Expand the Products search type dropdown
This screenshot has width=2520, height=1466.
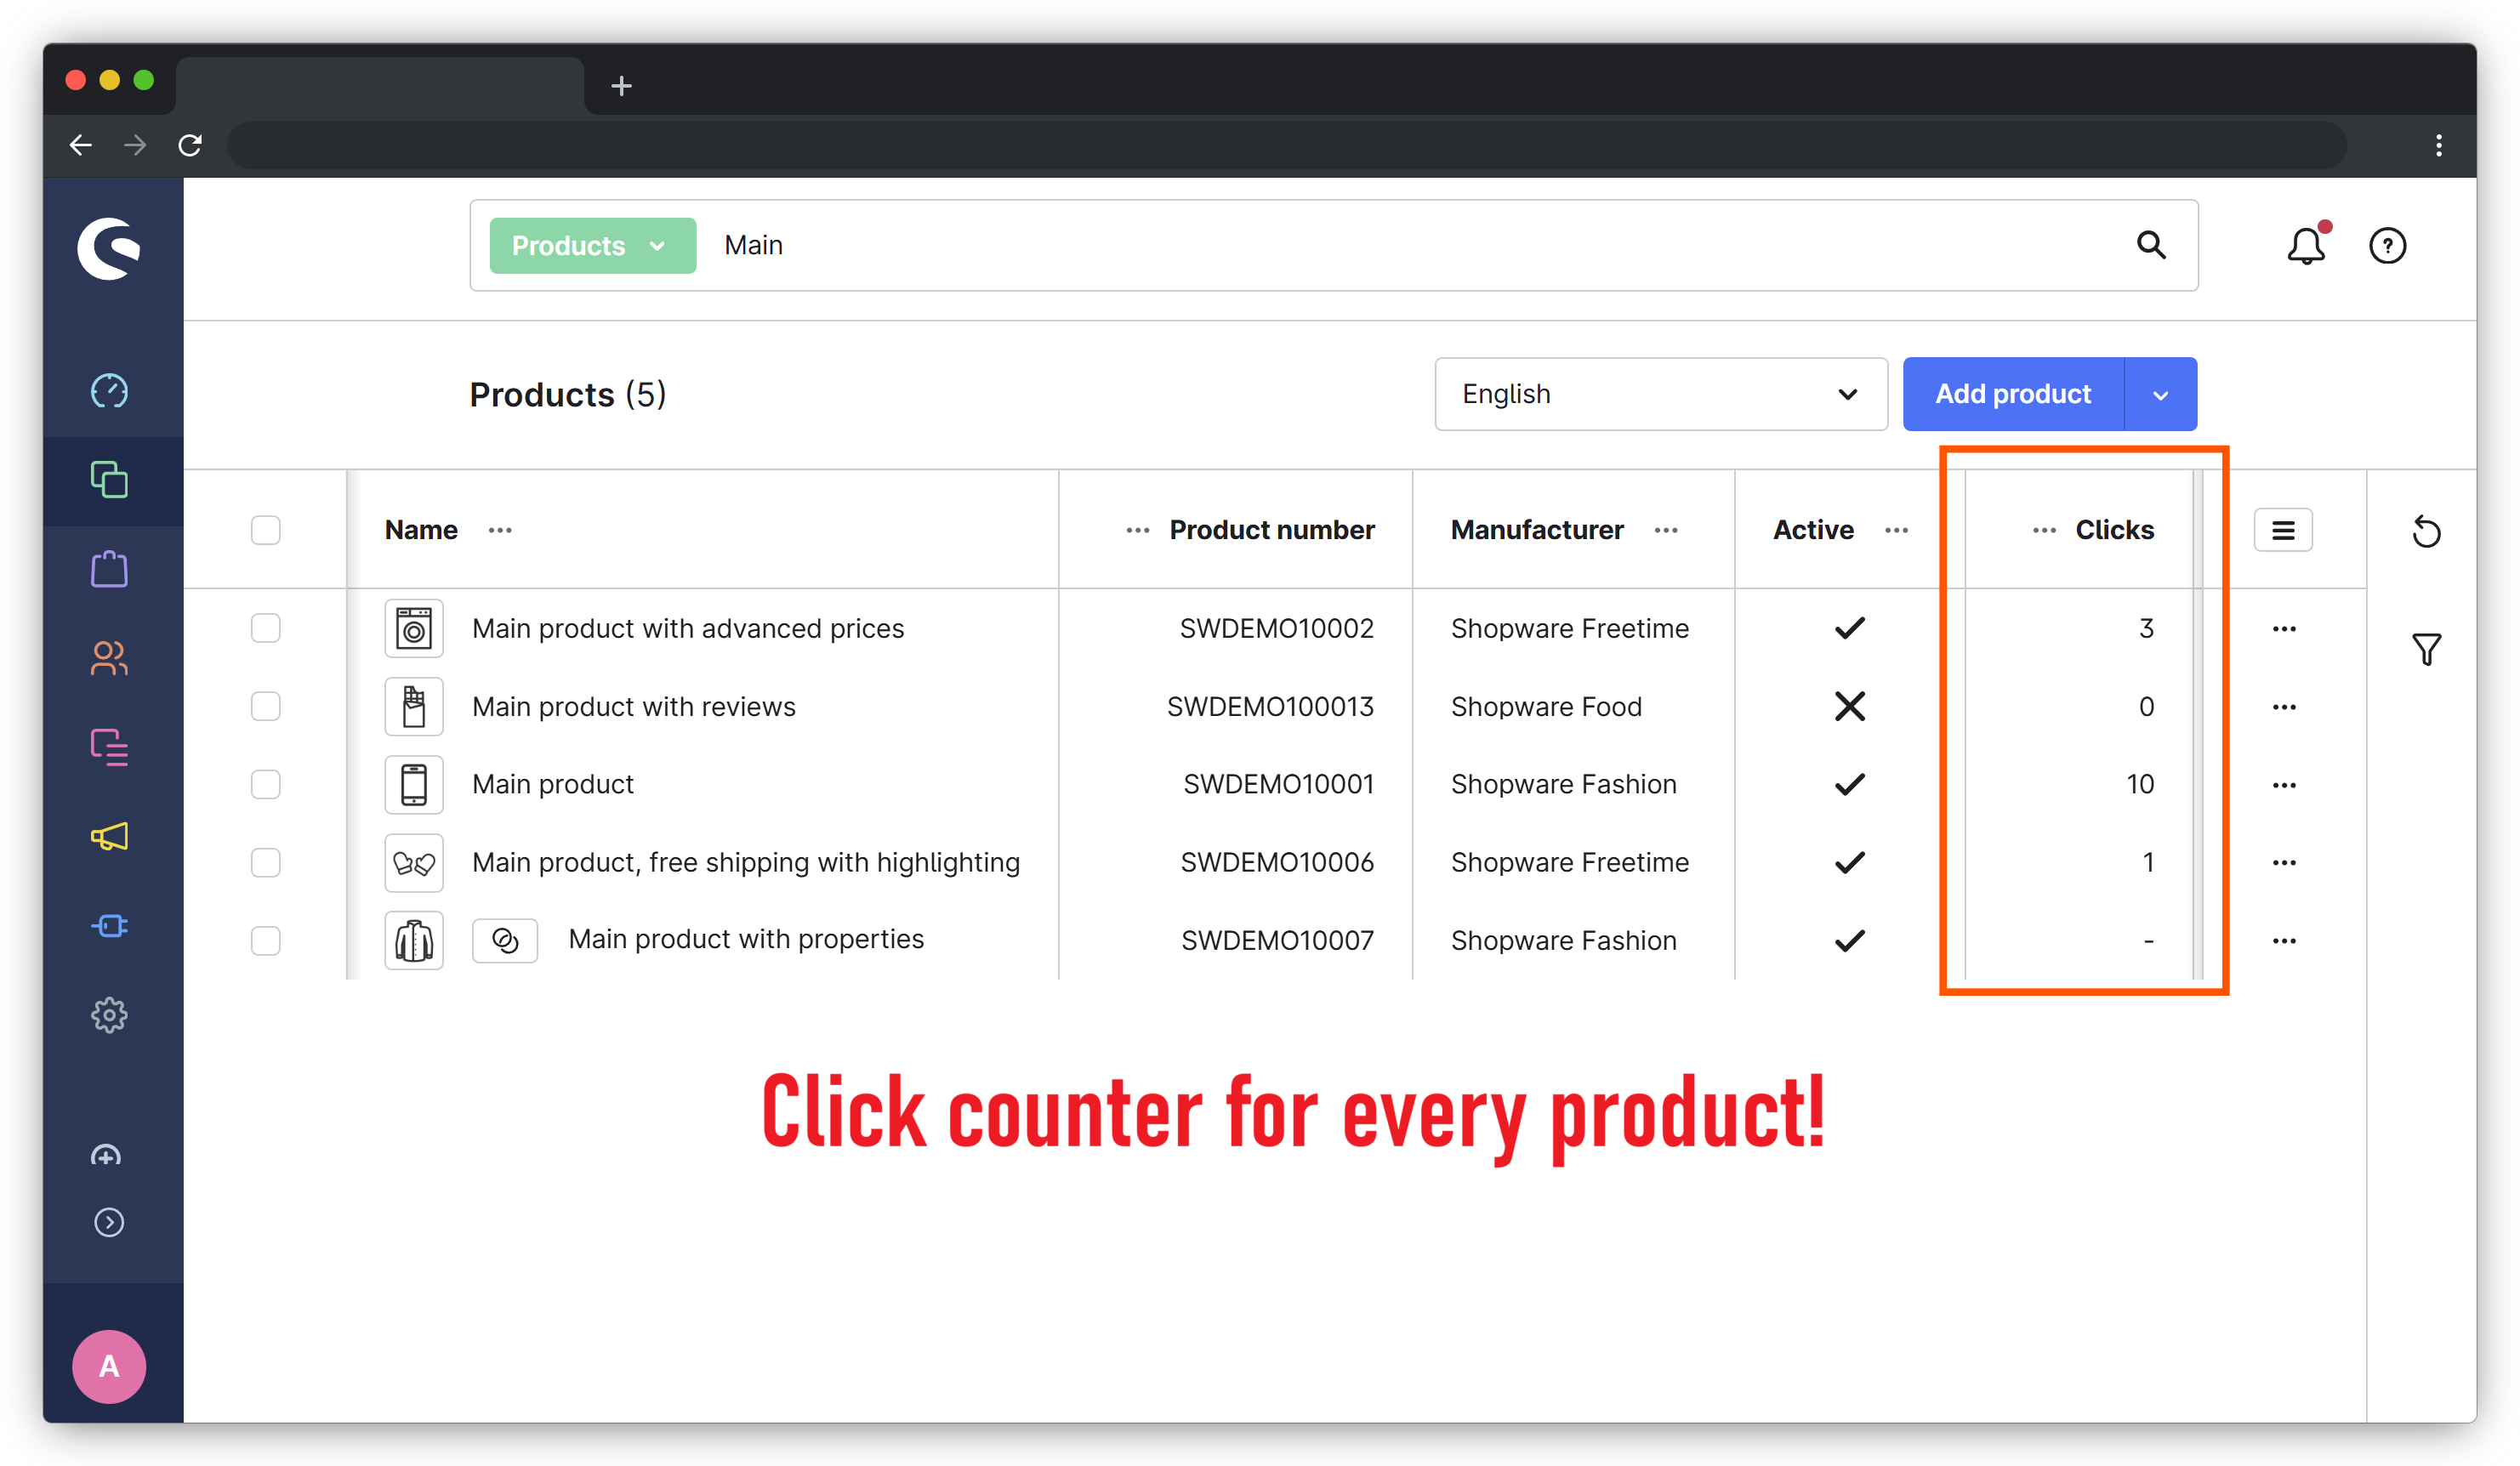pyautogui.click(x=592, y=246)
